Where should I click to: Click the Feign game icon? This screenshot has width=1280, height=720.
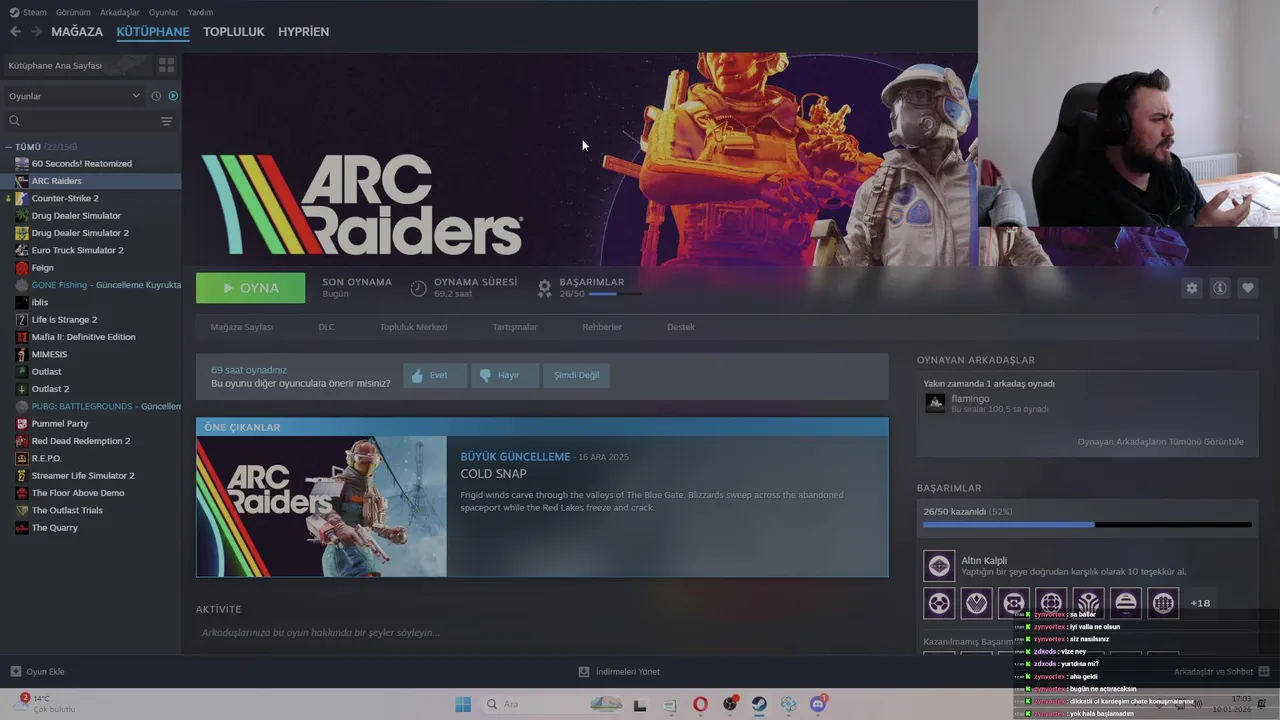(22, 268)
